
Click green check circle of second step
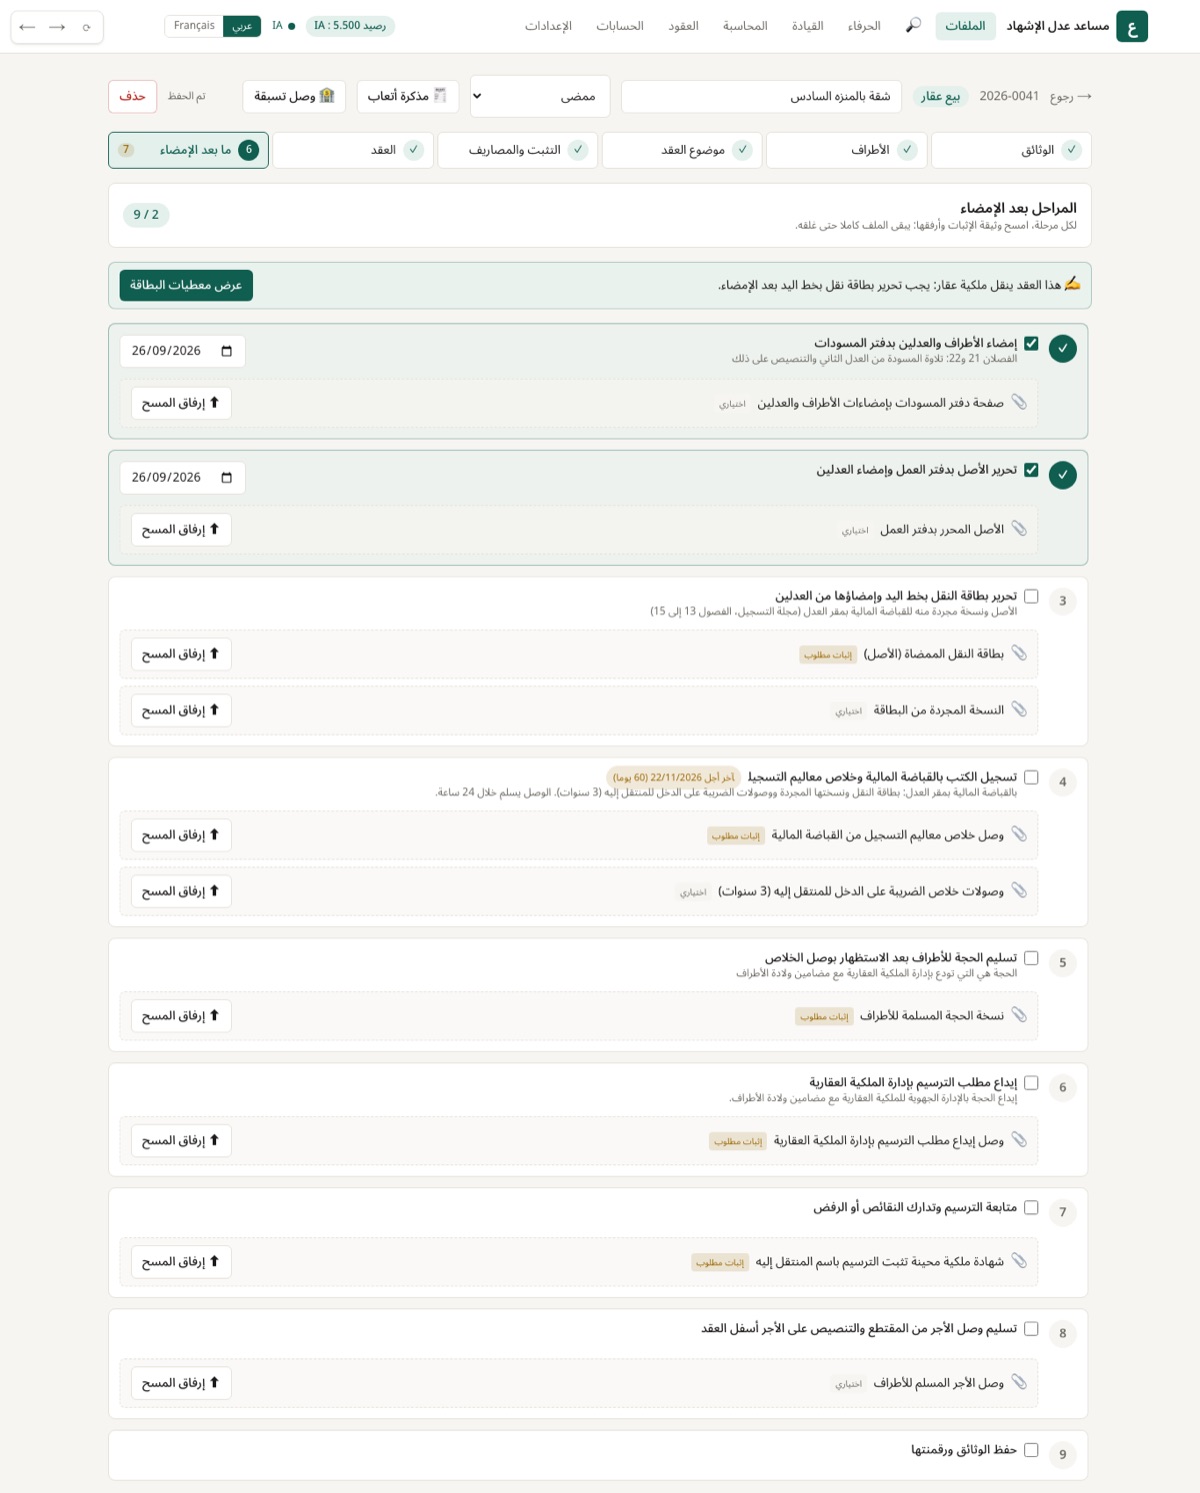[1062, 475]
